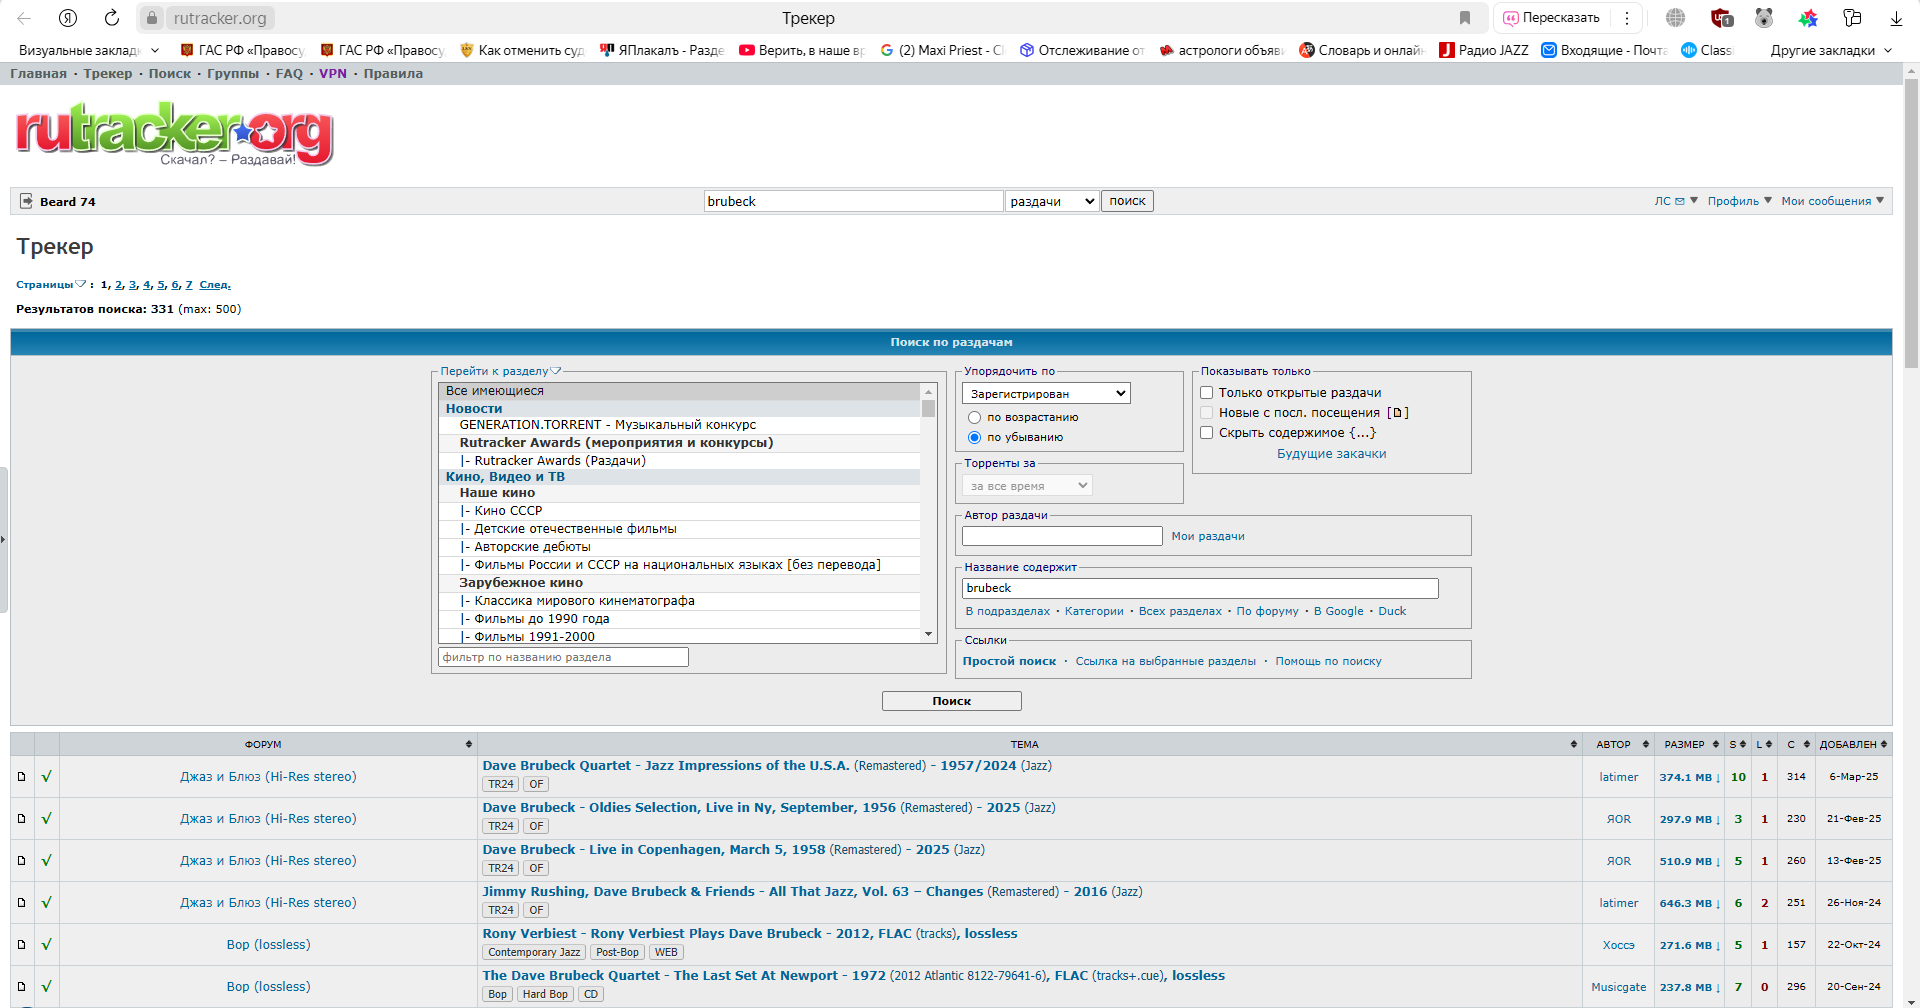Image resolution: width=1920 pixels, height=1008 pixels.
Task: Click the page icon in Jazz Impressions row
Action: [x=22, y=777]
